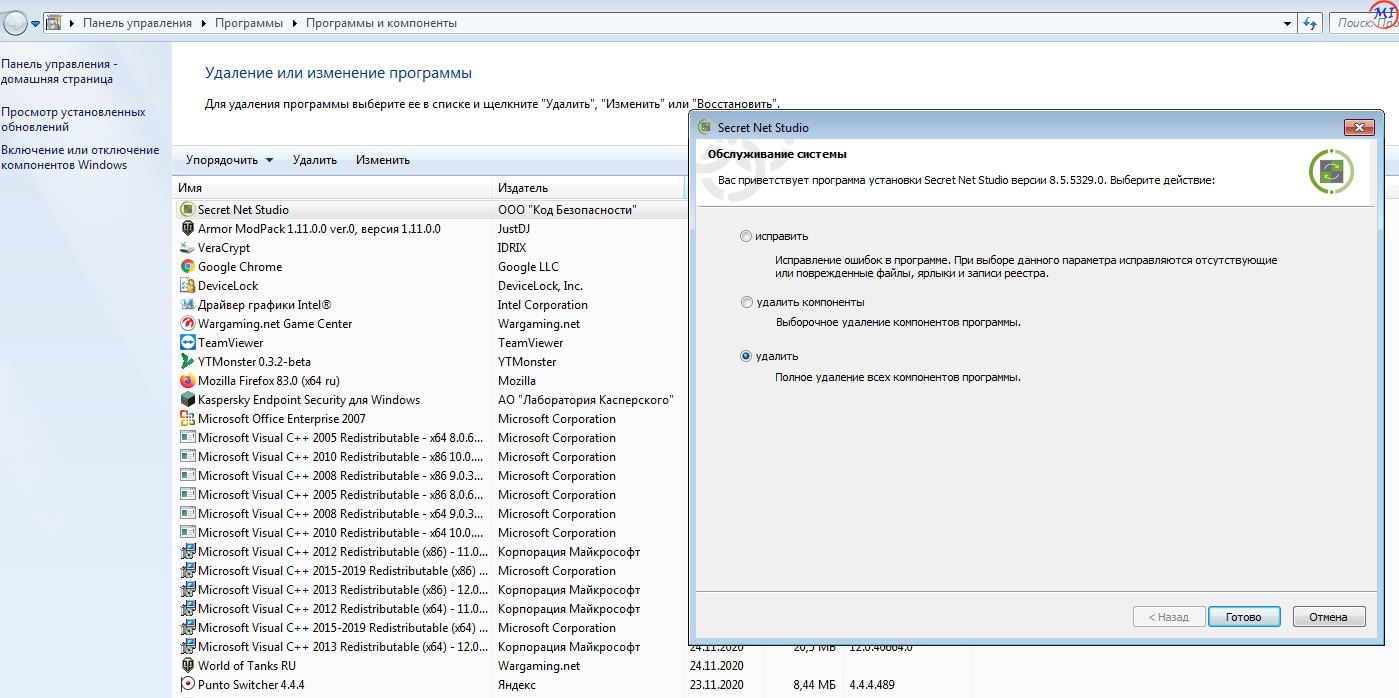
Task: Click the "Готово" button in the dialog
Action: pos(1243,617)
